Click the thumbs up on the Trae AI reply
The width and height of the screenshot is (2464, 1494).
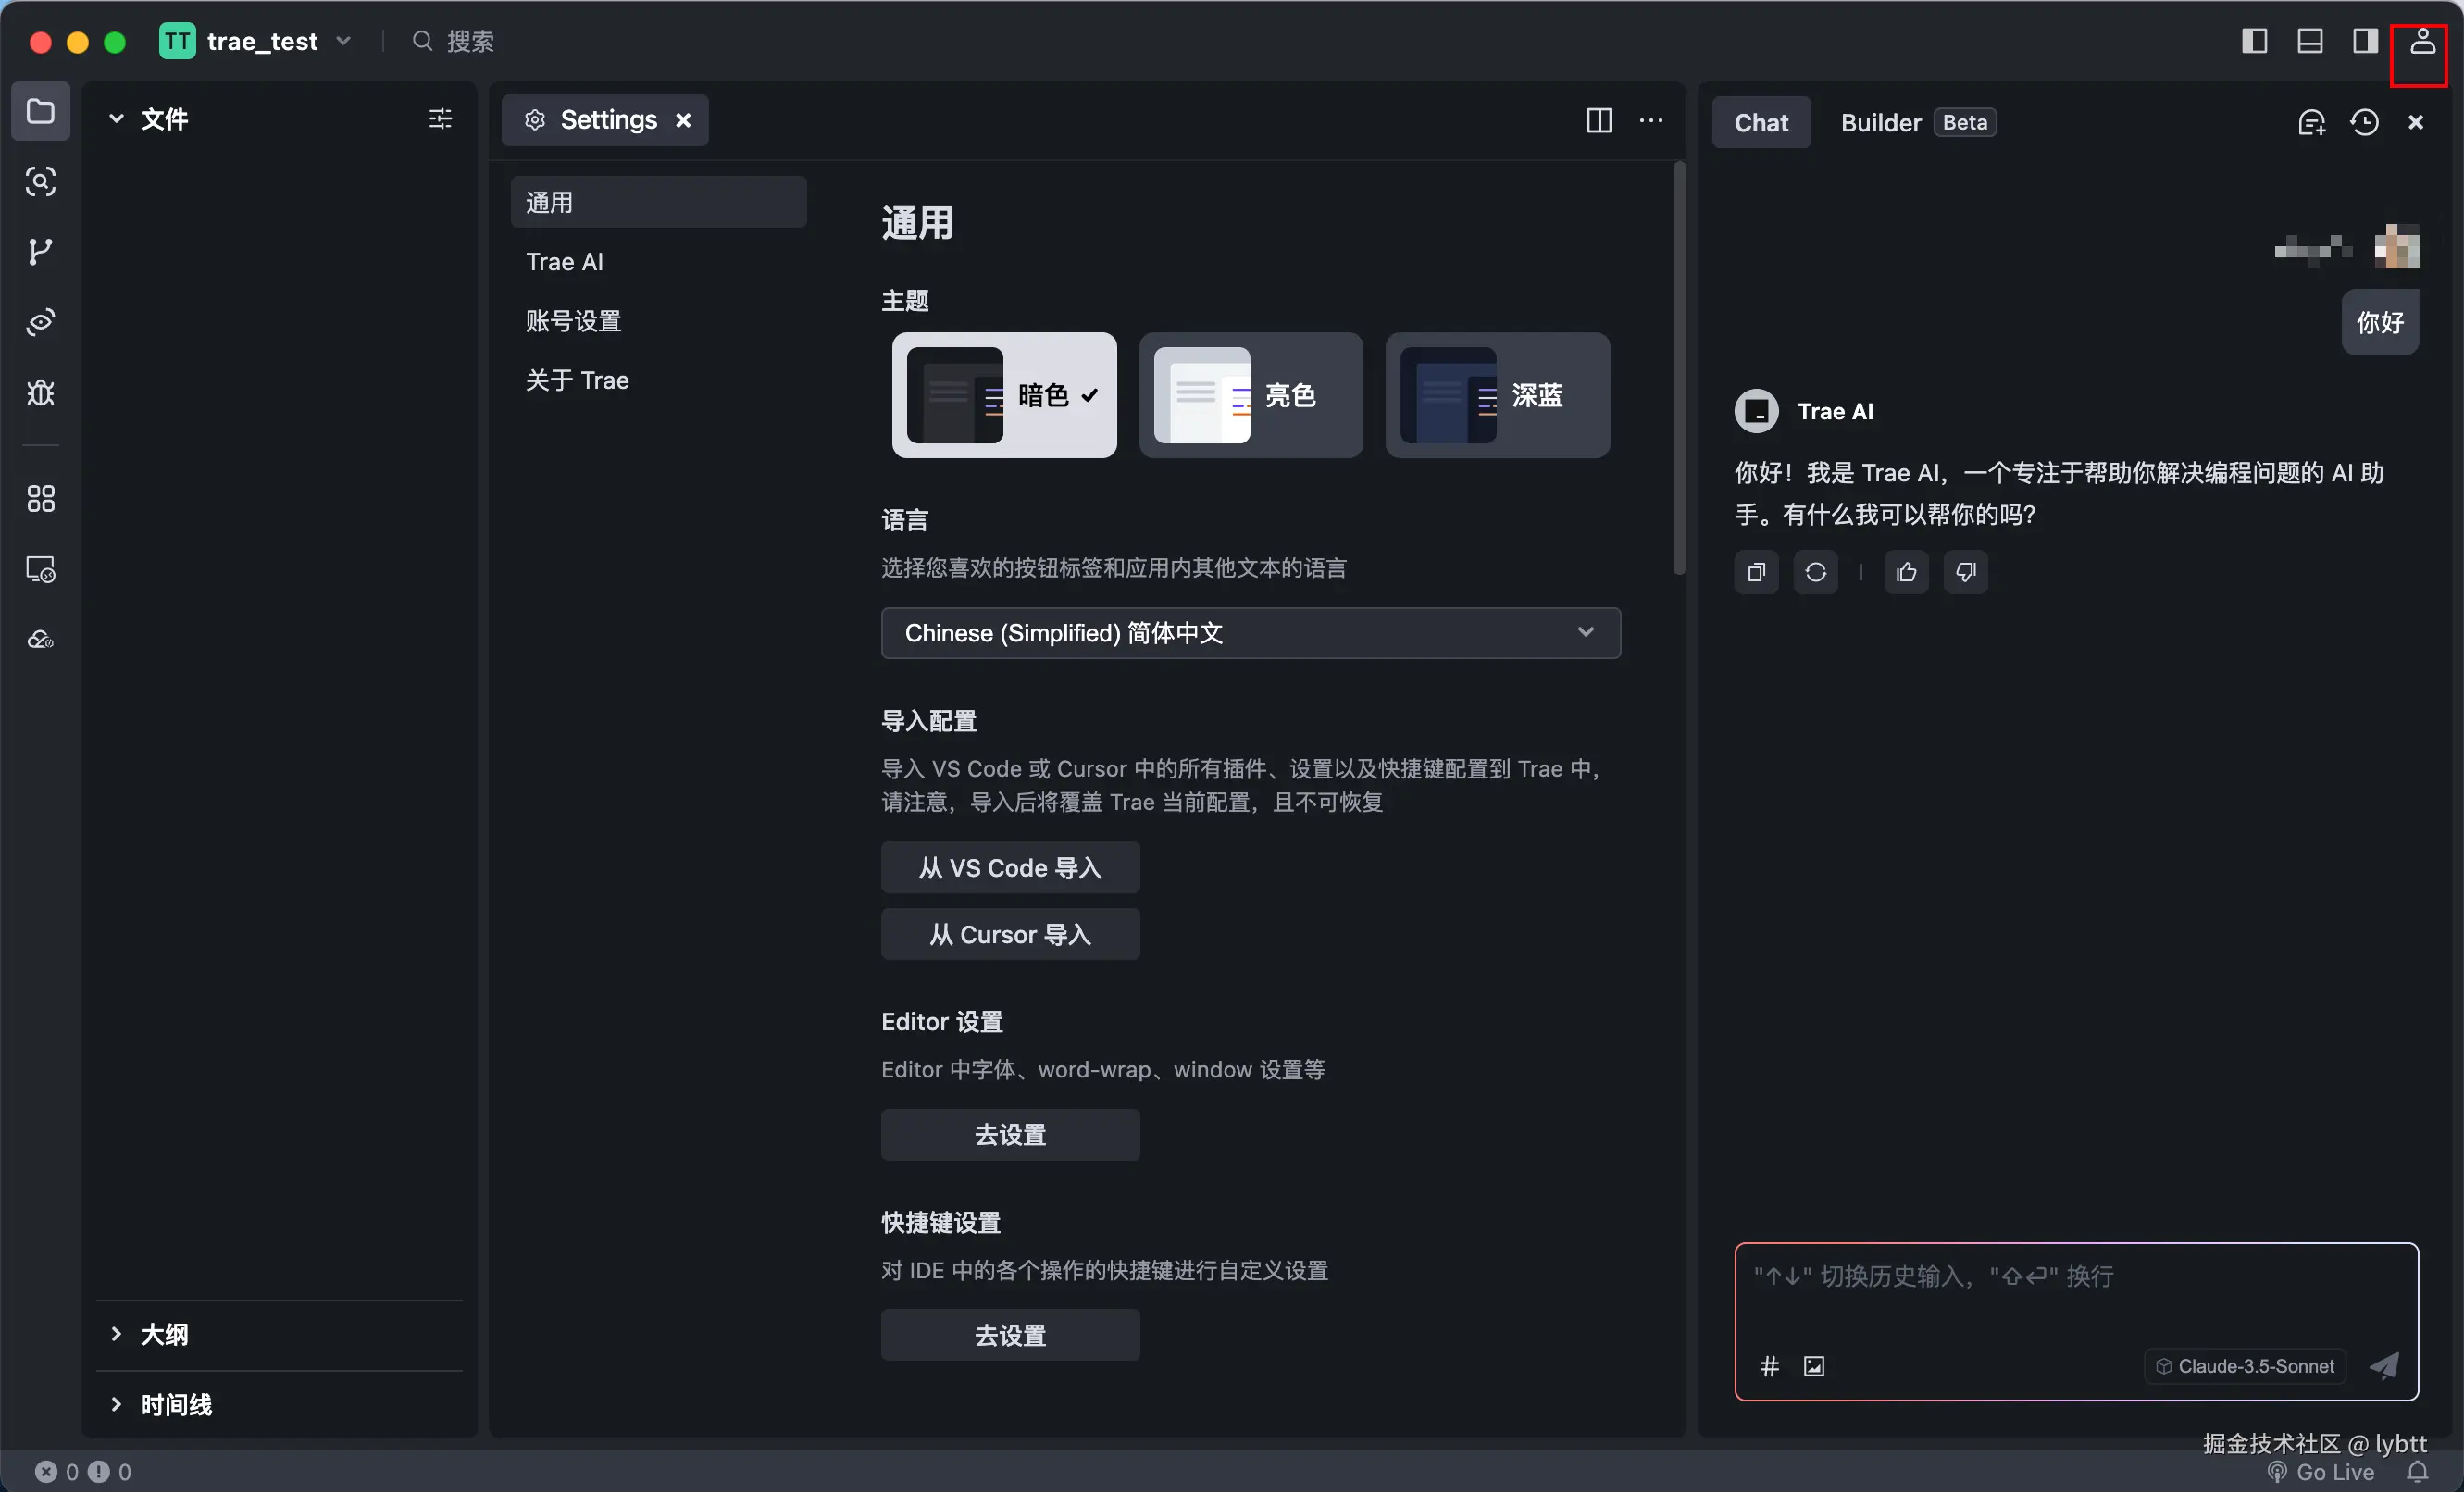pyautogui.click(x=1906, y=572)
